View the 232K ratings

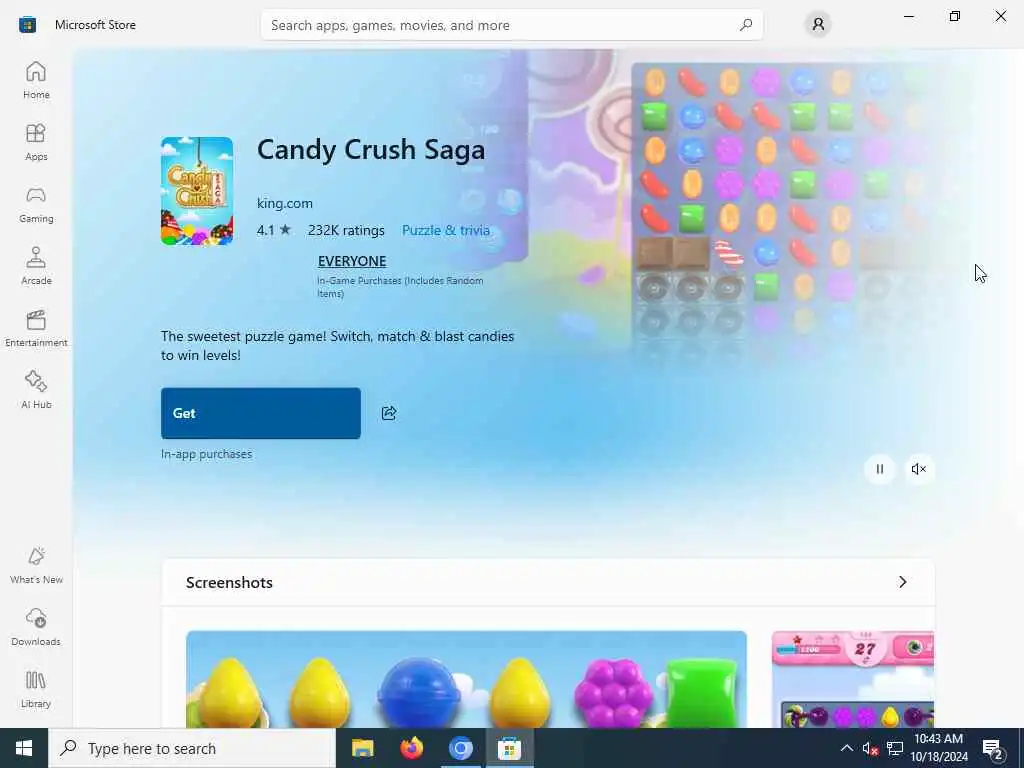(346, 230)
